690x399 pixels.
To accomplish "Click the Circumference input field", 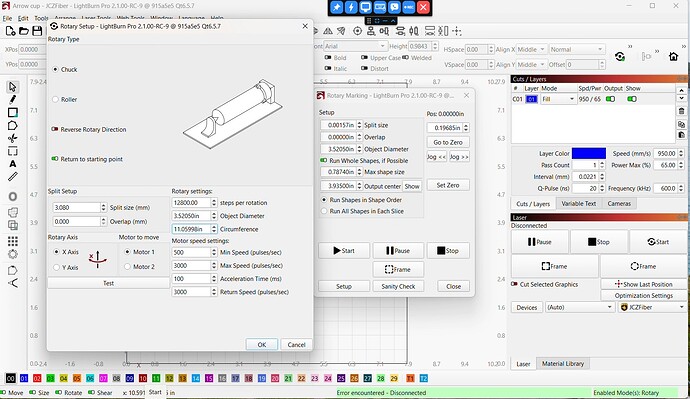I will (x=191, y=229).
